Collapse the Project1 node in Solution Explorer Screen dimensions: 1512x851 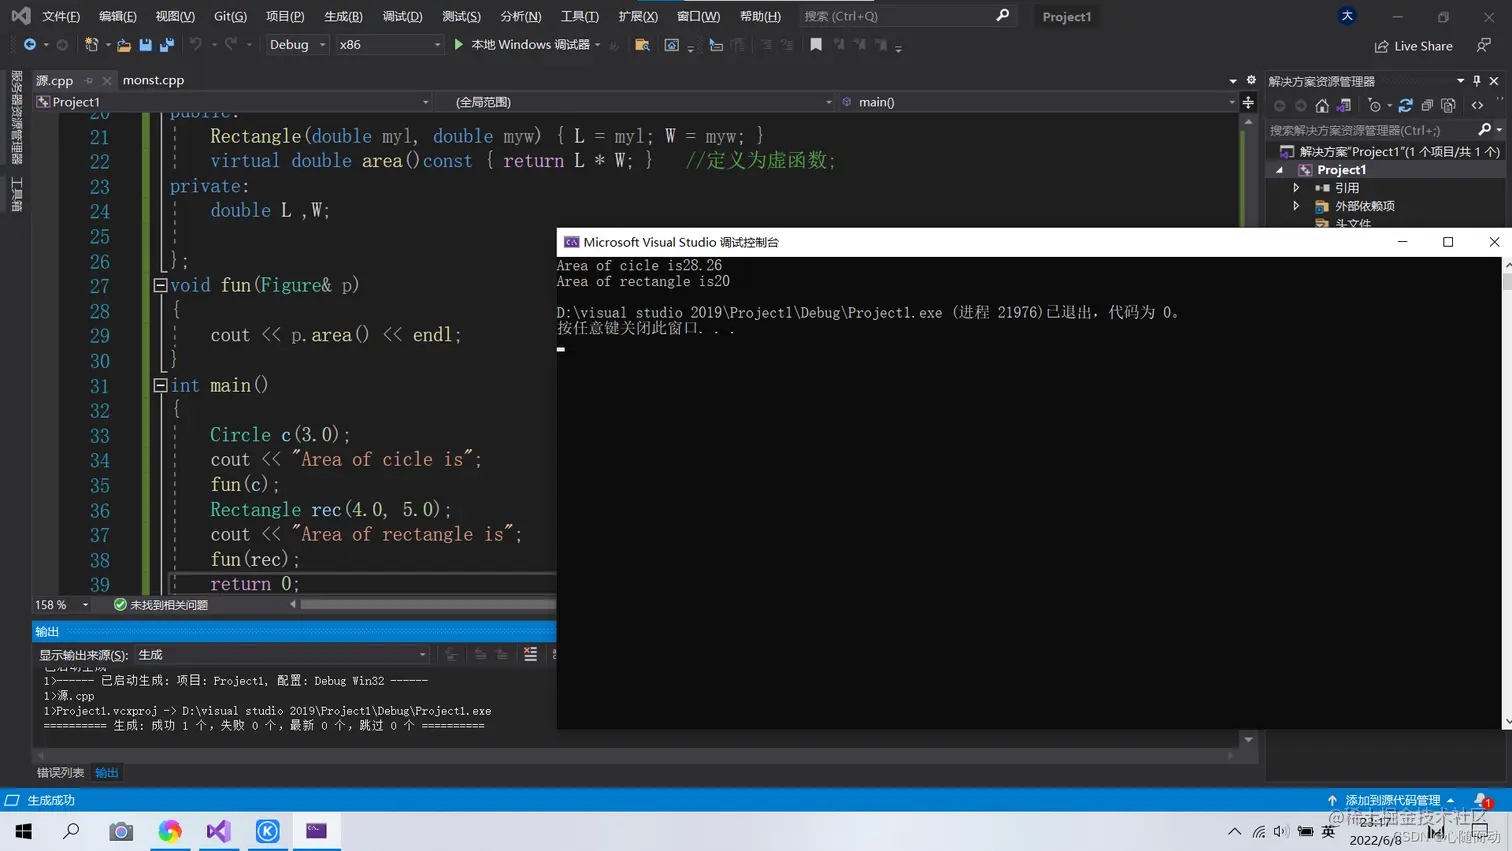pos(1280,170)
